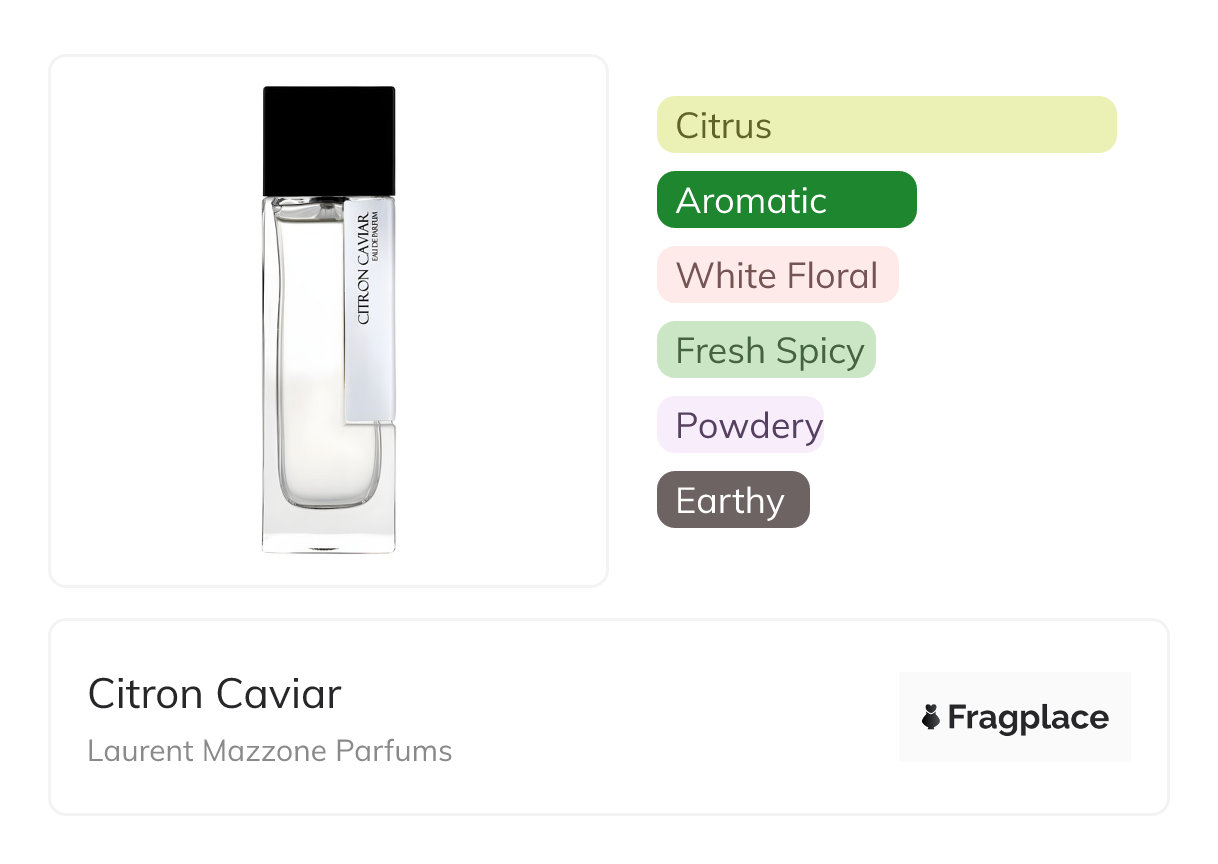
Task: Click the "Earthy" text label
Action: pyautogui.click(x=730, y=501)
